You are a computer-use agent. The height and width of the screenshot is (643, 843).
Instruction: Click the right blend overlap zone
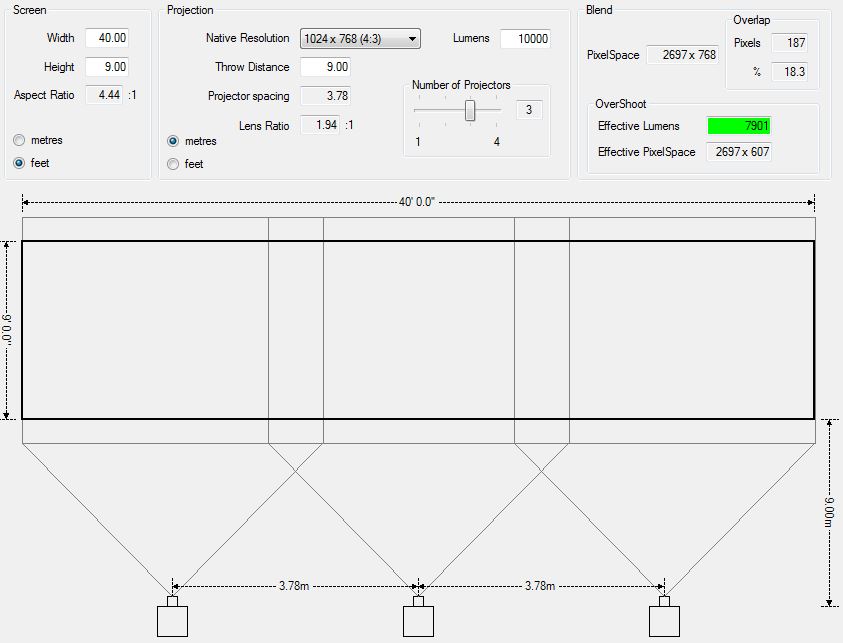point(542,330)
